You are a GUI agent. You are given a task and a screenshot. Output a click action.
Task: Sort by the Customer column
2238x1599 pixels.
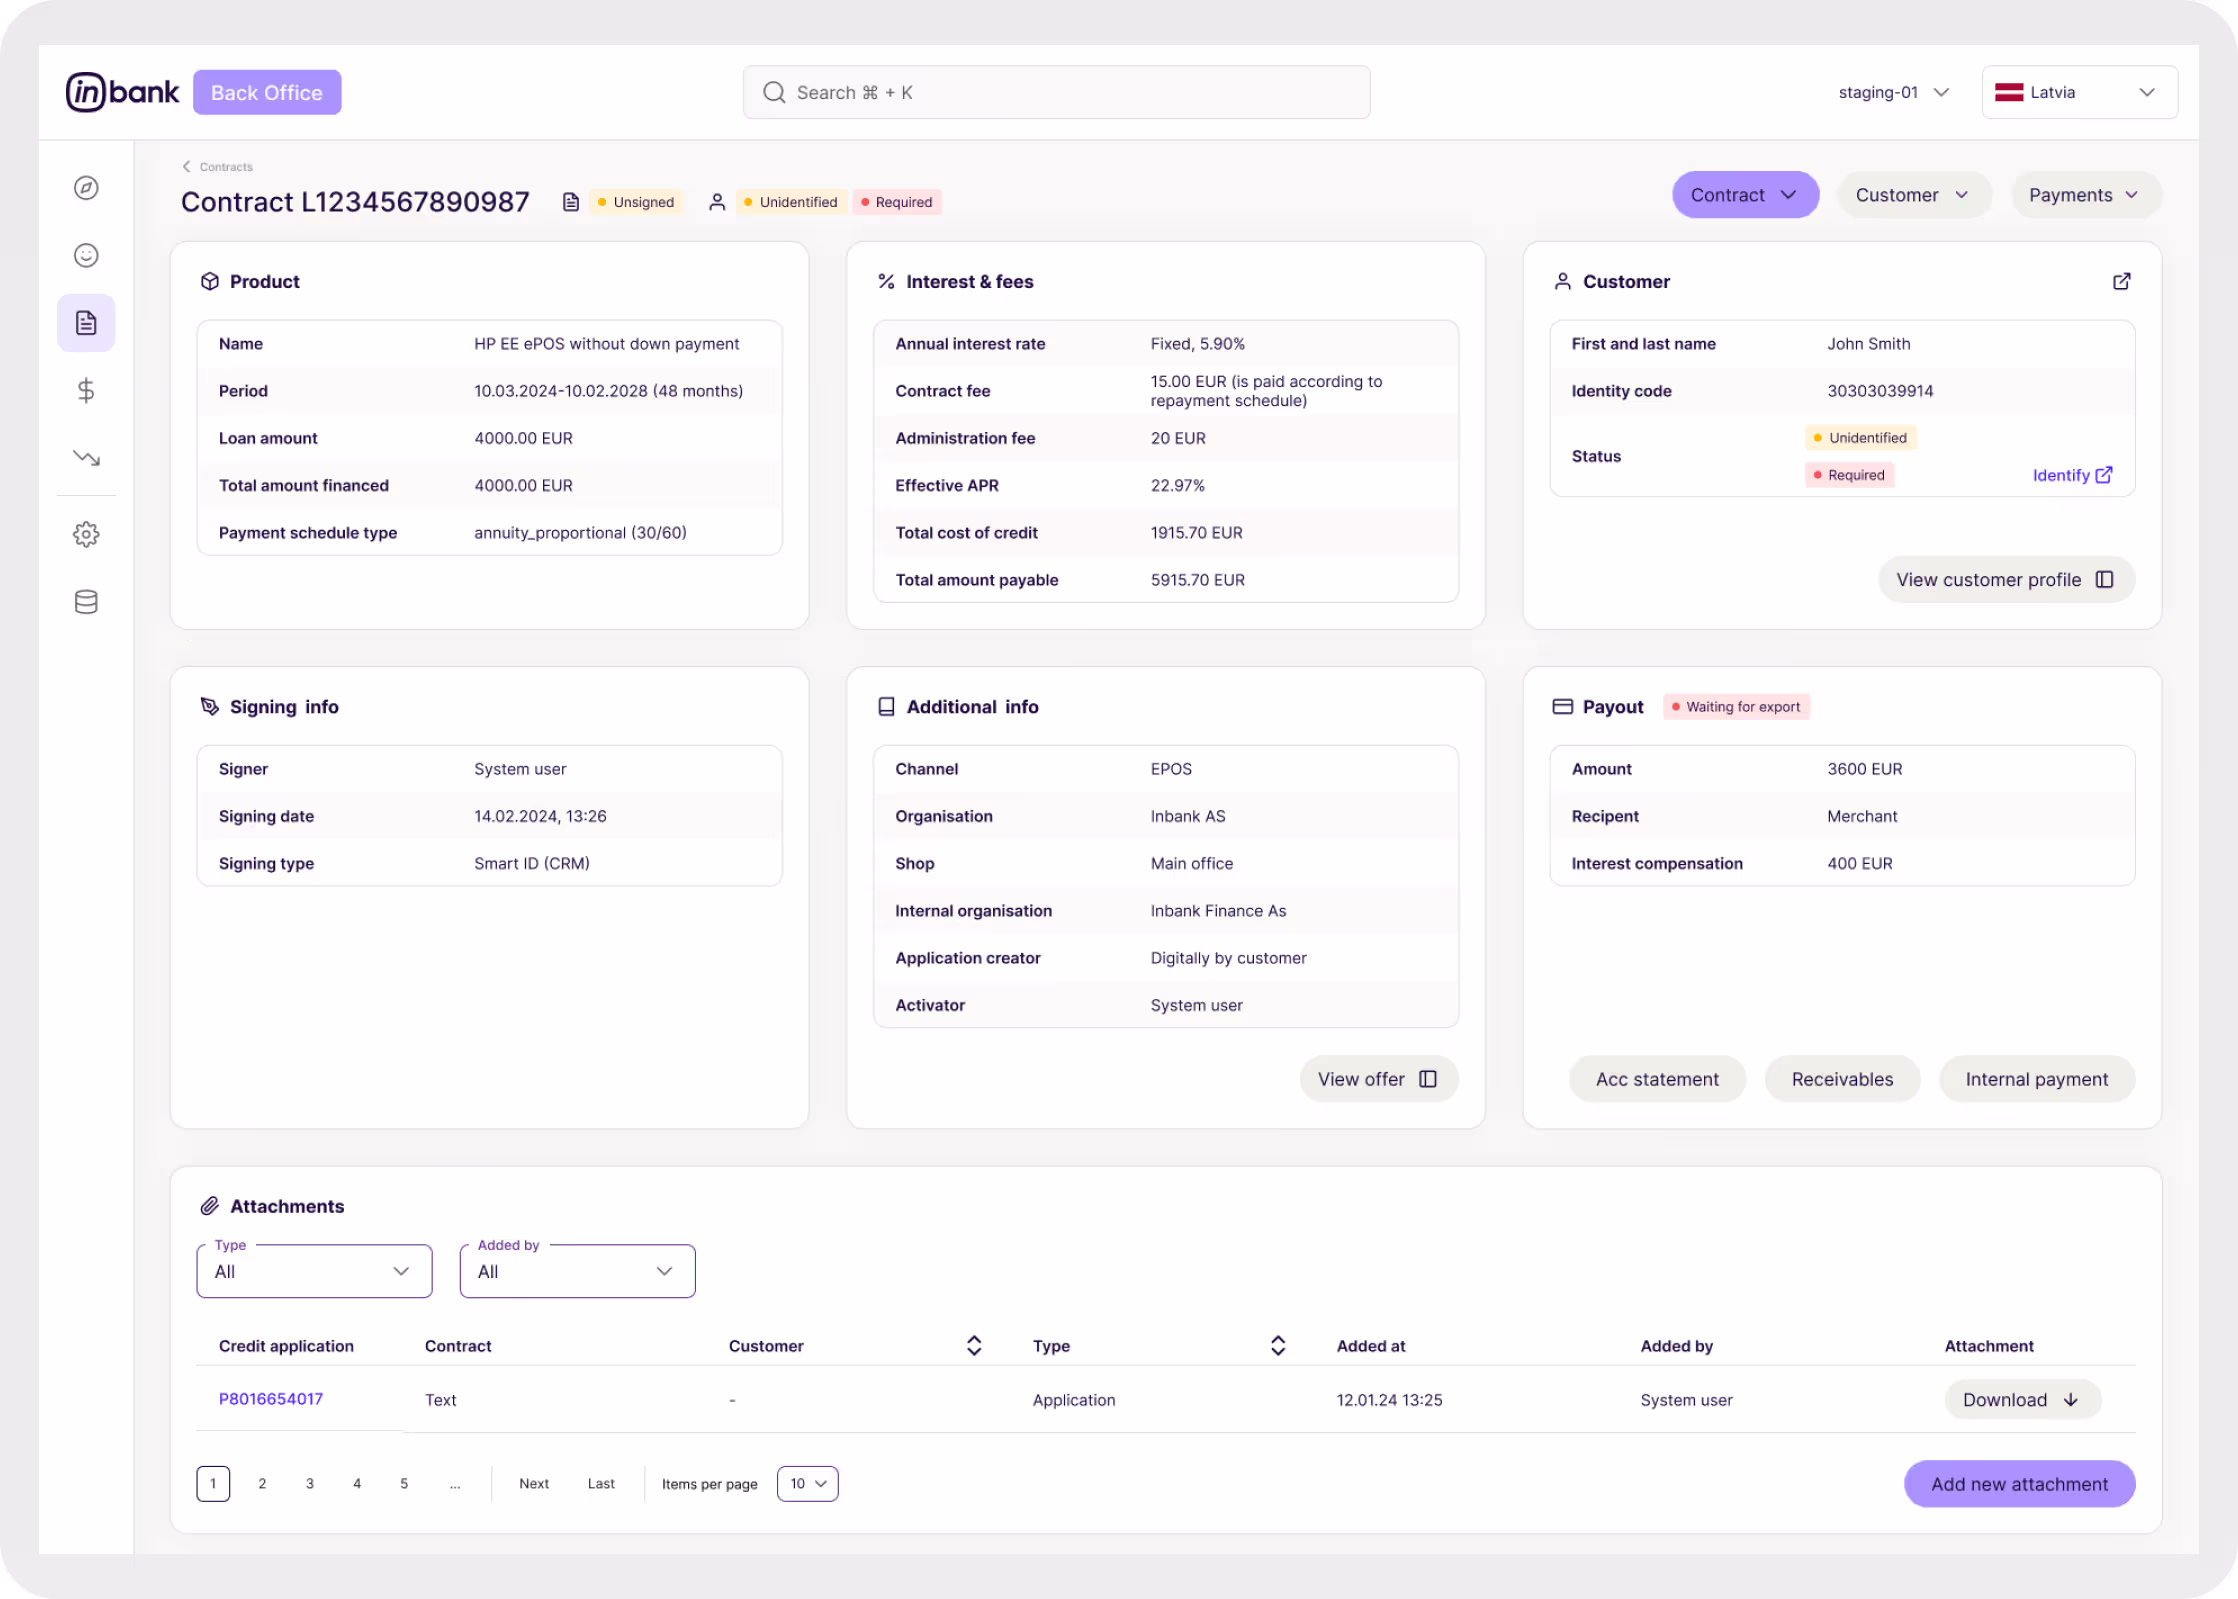[973, 1346]
